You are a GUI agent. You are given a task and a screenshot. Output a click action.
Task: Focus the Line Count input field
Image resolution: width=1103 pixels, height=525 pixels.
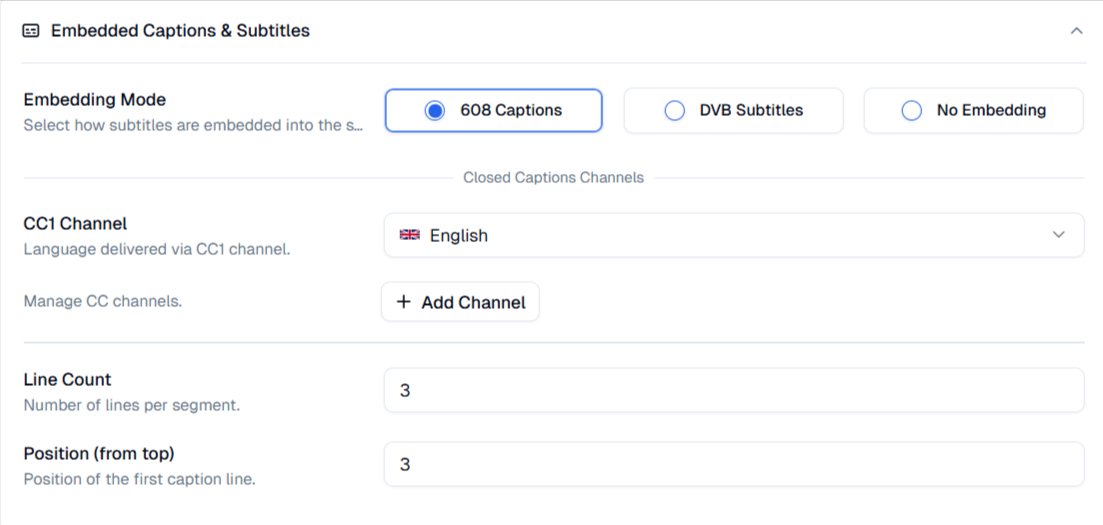(x=733, y=390)
